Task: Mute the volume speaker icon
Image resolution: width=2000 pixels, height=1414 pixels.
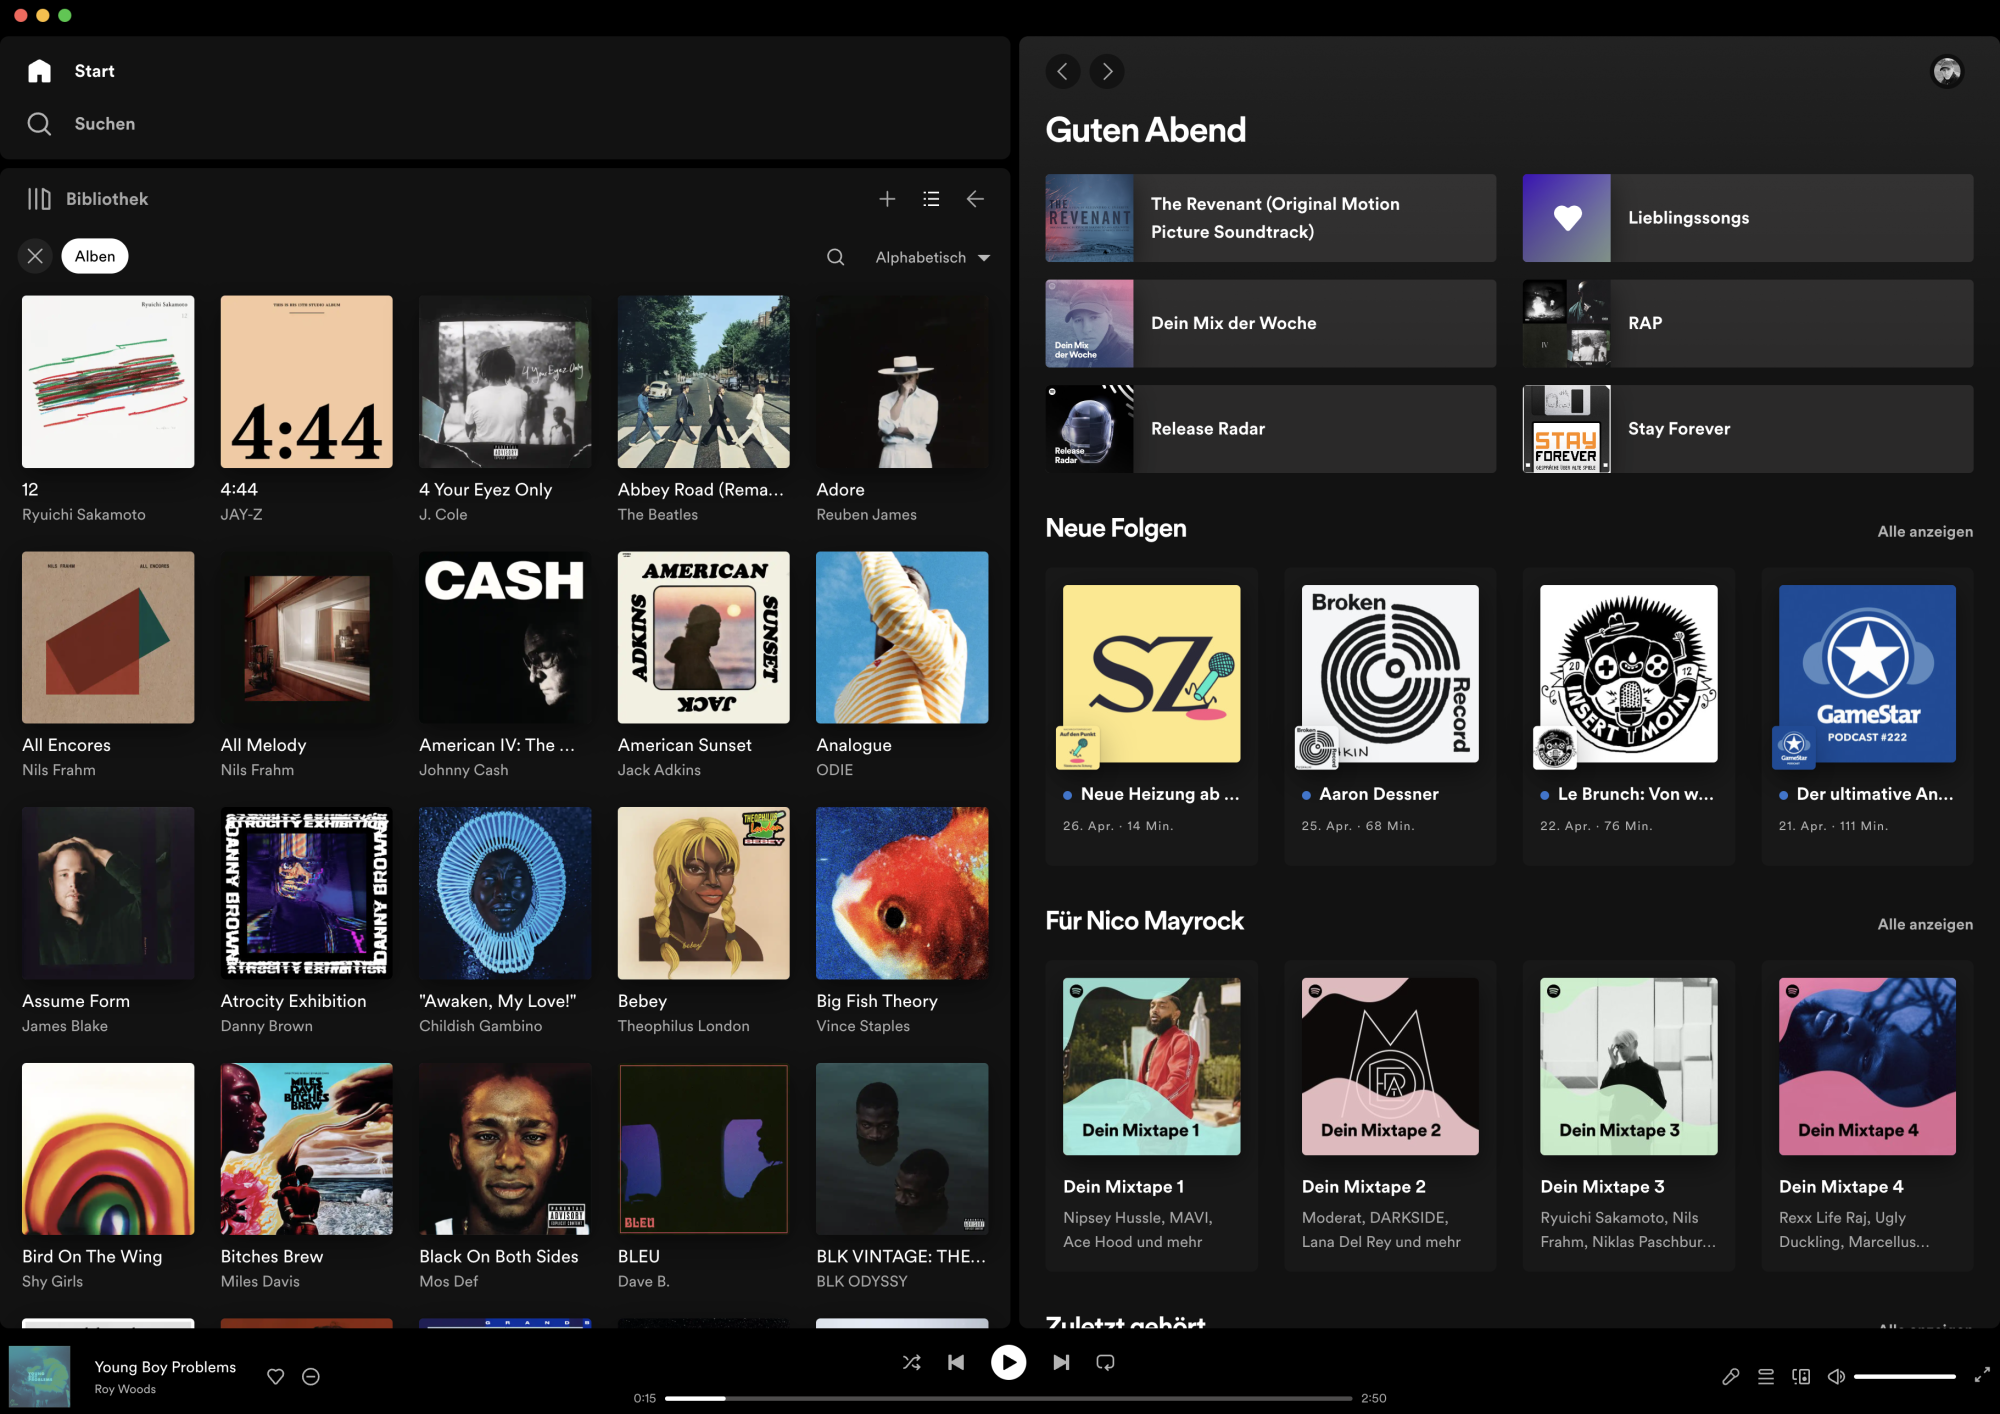Action: pyautogui.click(x=1836, y=1377)
